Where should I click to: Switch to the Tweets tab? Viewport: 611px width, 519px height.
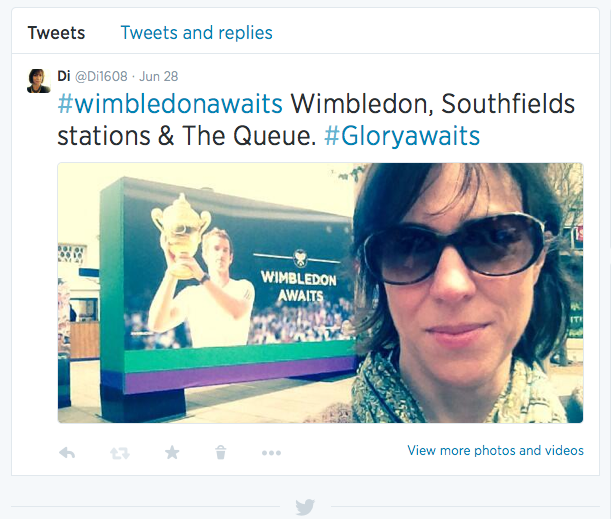[x=56, y=33]
